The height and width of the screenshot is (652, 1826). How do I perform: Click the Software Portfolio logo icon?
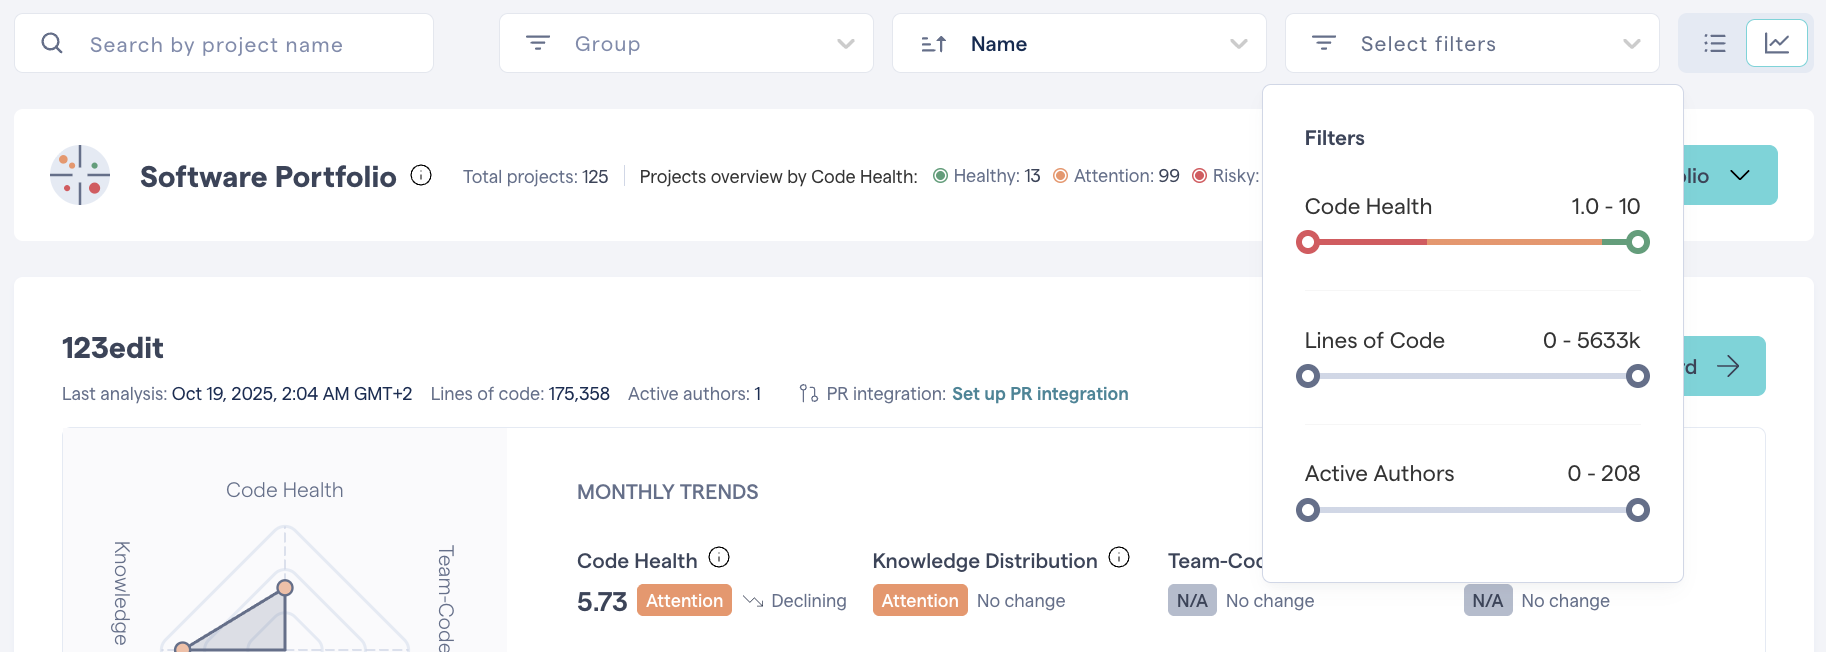(80, 175)
